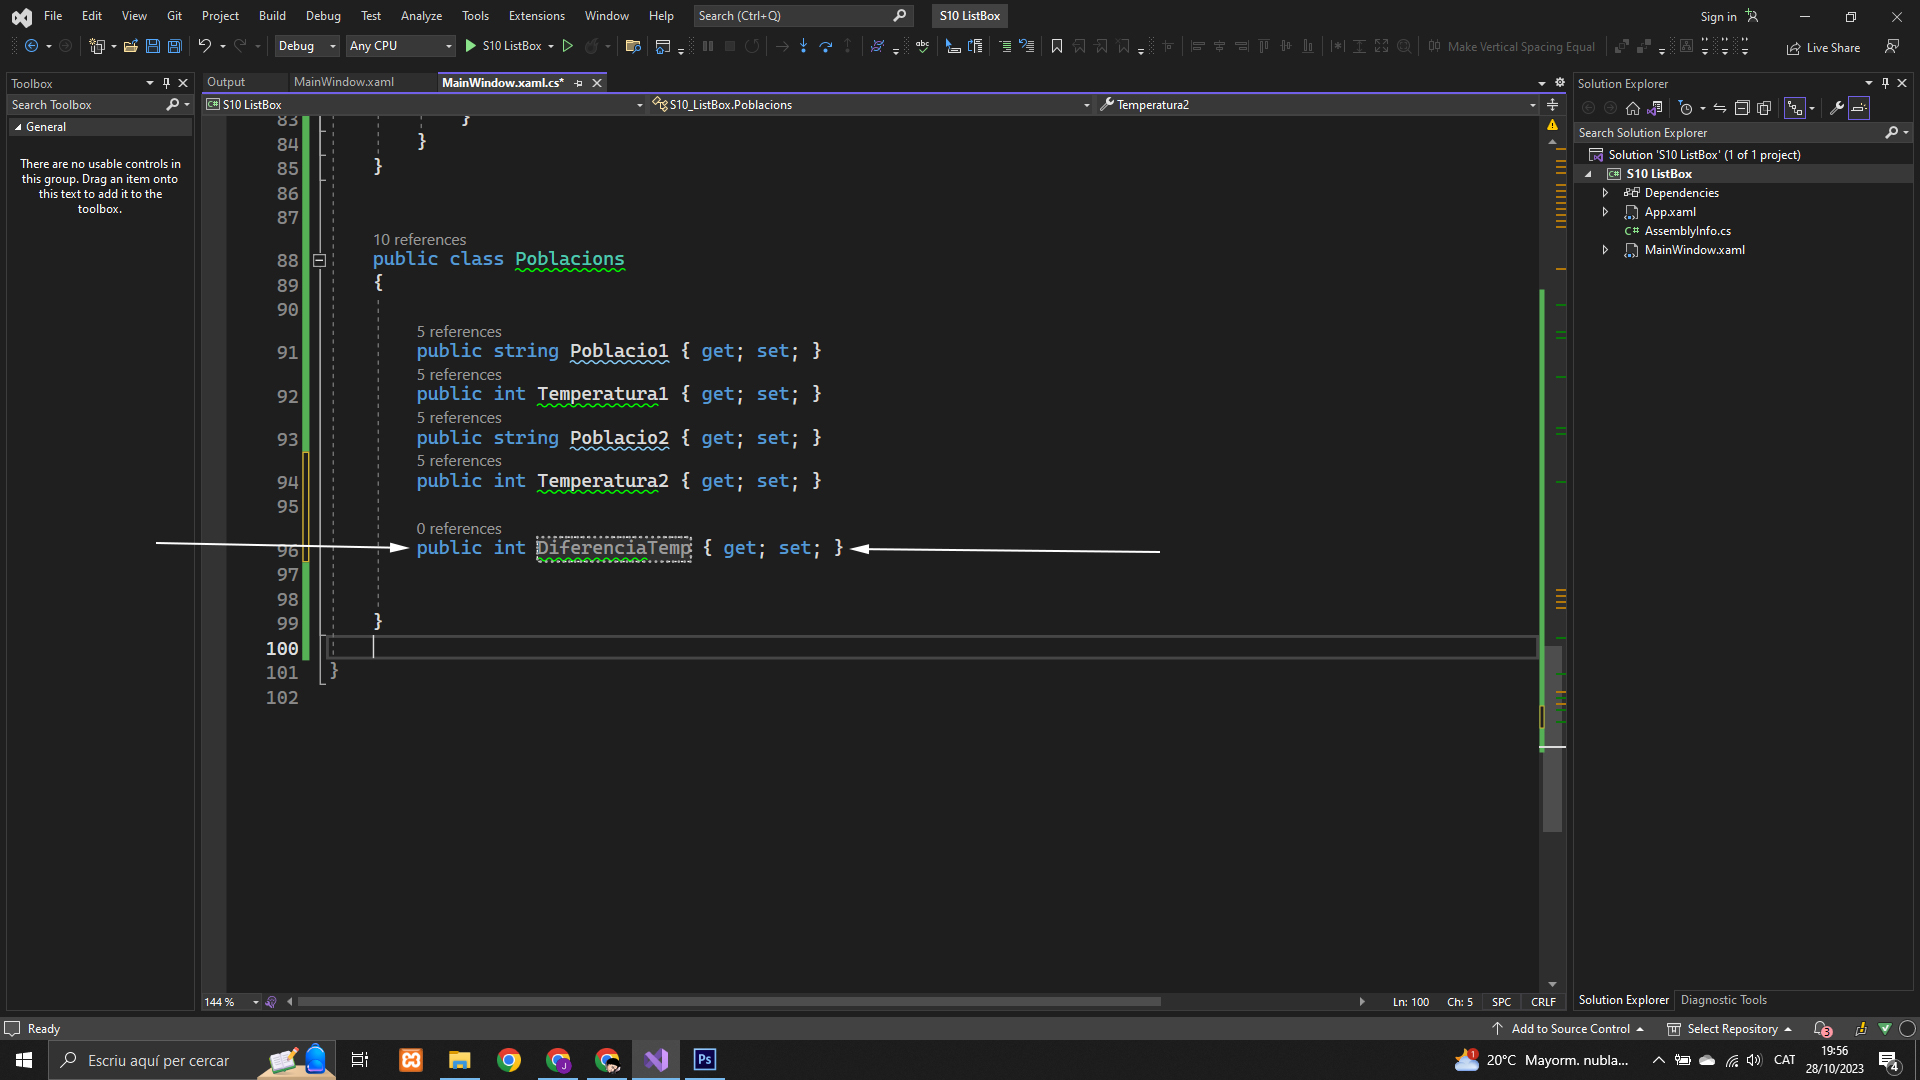
Task: Toggle Preview Selected Items in Solution Explorer
Action: point(1859,108)
